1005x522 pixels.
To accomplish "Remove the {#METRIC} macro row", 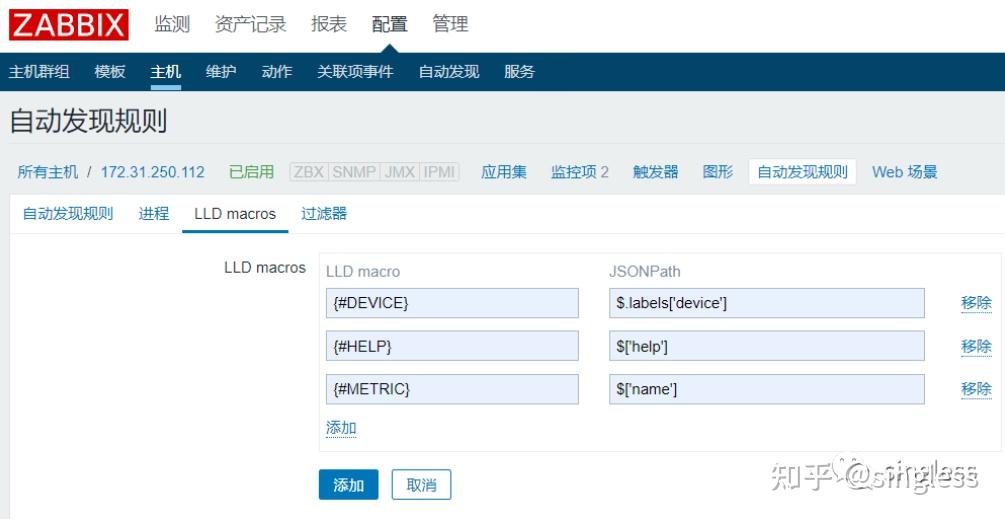I will [975, 389].
